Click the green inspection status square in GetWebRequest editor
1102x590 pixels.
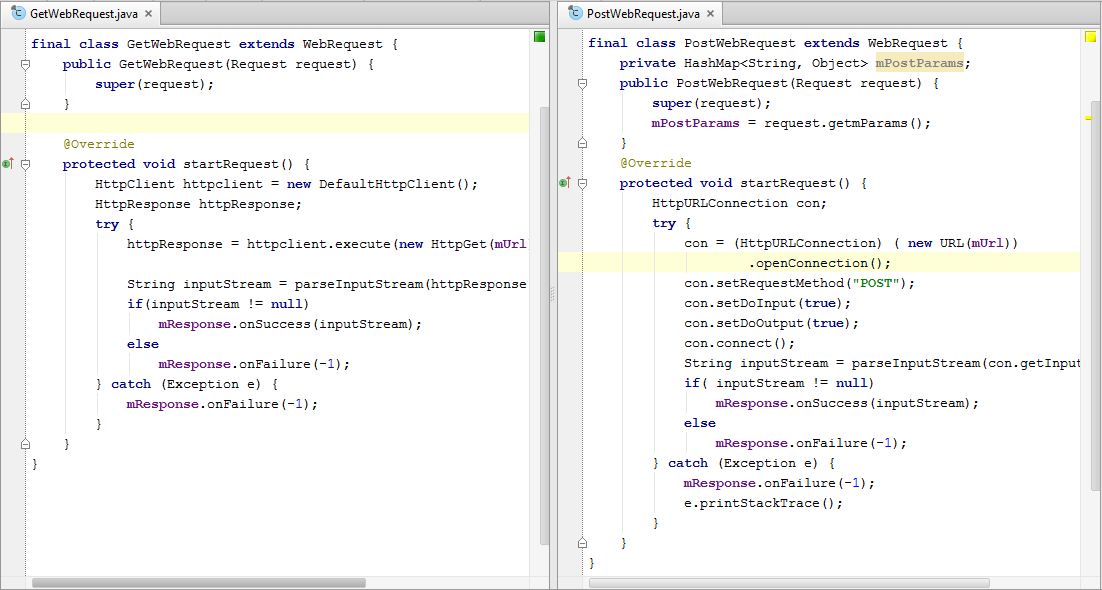pos(539,37)
